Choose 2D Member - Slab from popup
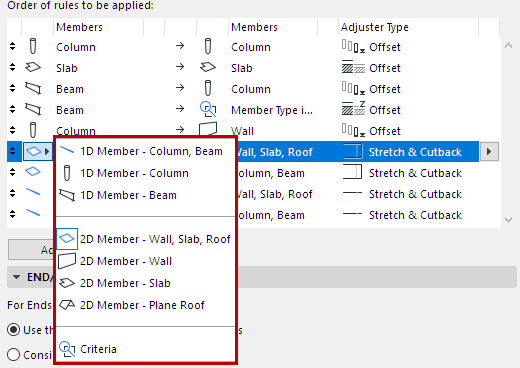The width and height of the screenshot is (520, 368). point(146,283)
